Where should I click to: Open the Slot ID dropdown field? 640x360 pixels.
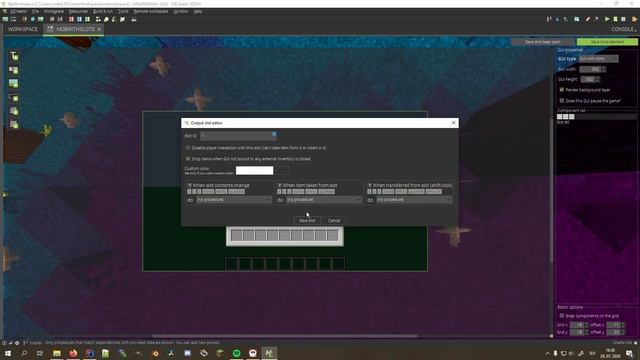(x=238, y=136)
